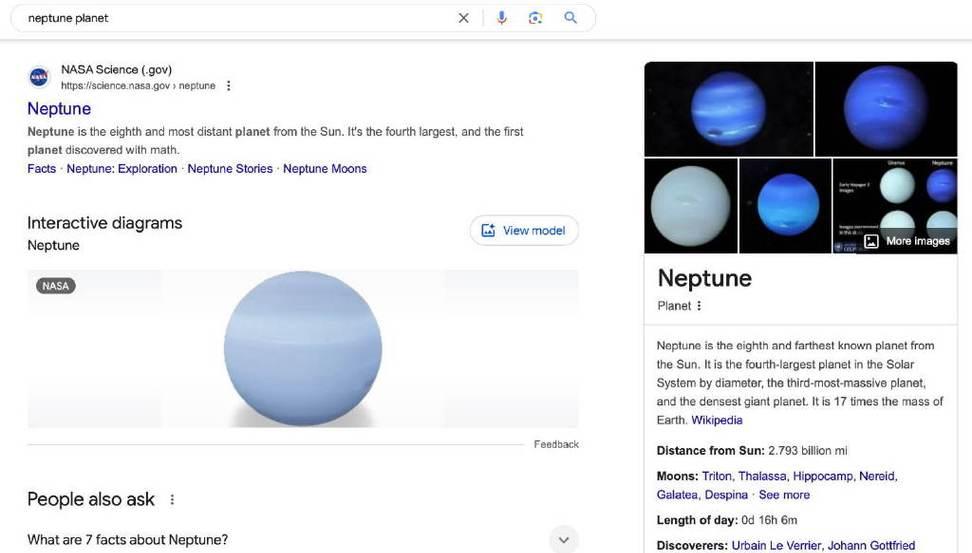Open the three-dot menu beside Planet label
Viewport: 972px width, 553px height.
pos(699,306)
